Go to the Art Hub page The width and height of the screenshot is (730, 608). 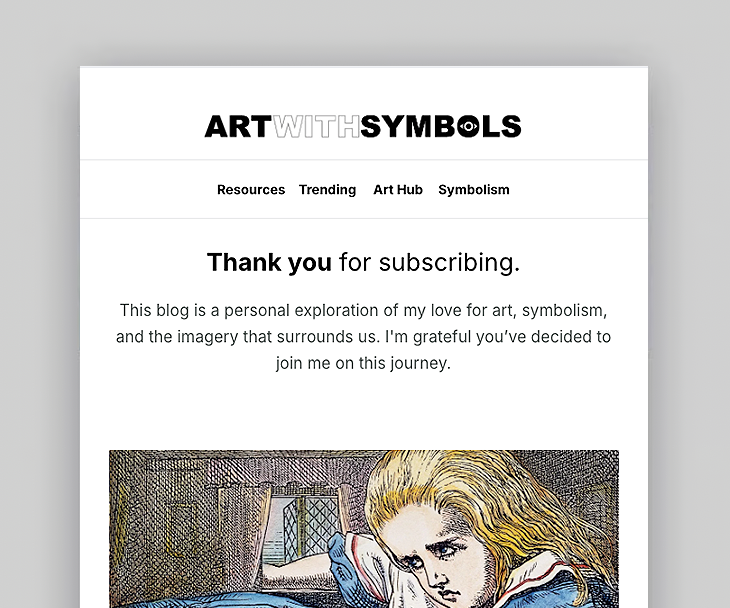click(398, 190)
